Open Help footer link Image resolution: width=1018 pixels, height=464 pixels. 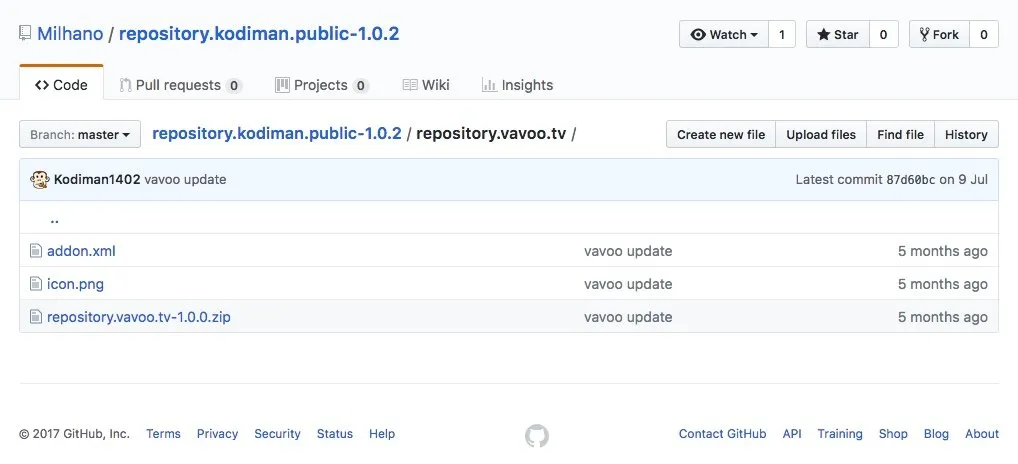(382, 433)
